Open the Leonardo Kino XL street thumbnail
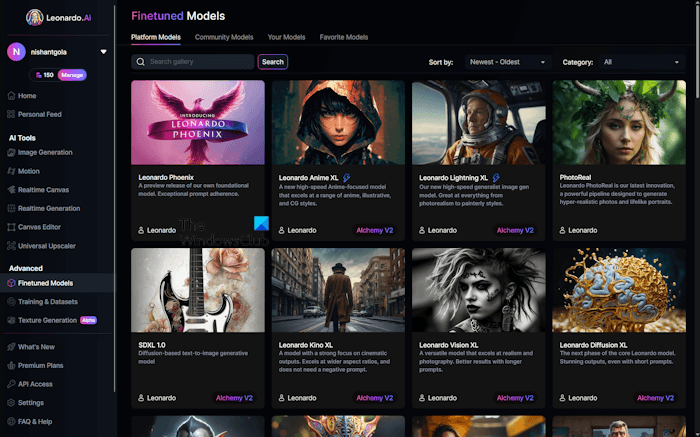Screen dimensions: 700x437 click(x=338, y=290)
